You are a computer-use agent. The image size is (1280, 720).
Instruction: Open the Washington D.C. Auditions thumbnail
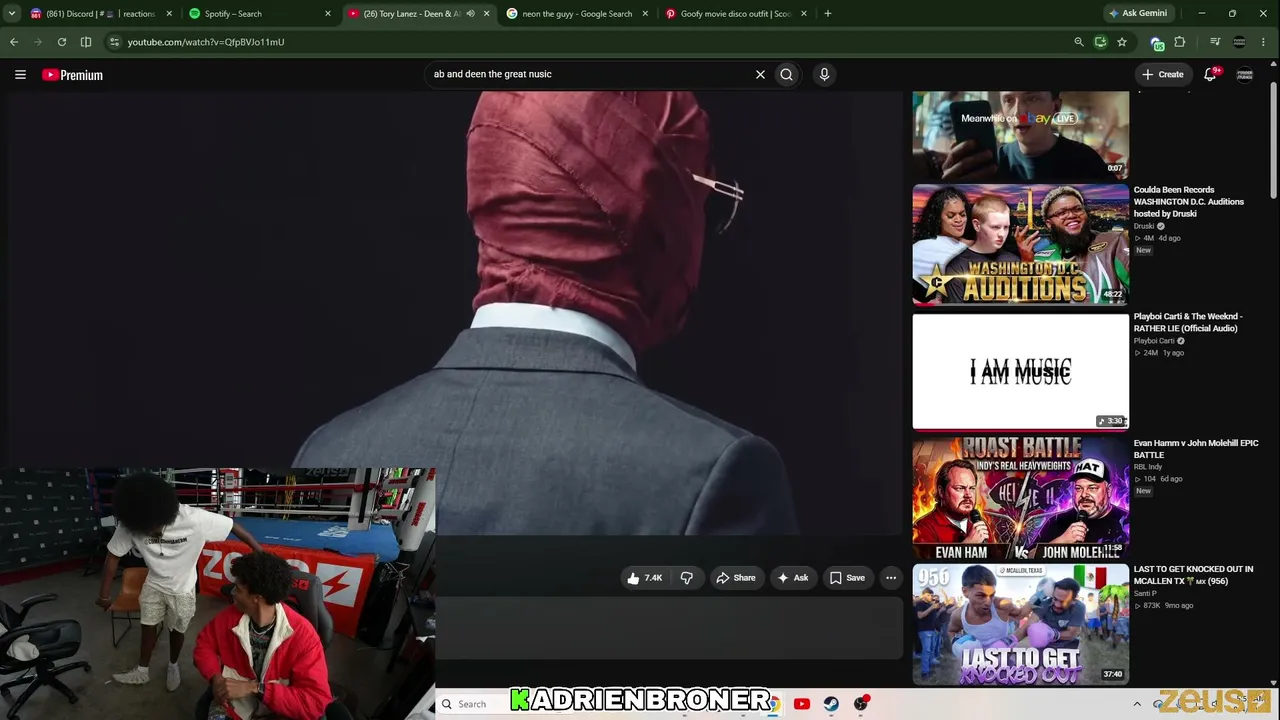click(1020, 244)
